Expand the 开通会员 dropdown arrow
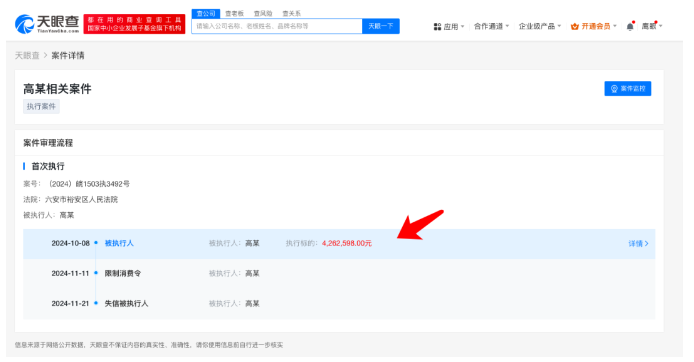 click(x=615, y=26)
